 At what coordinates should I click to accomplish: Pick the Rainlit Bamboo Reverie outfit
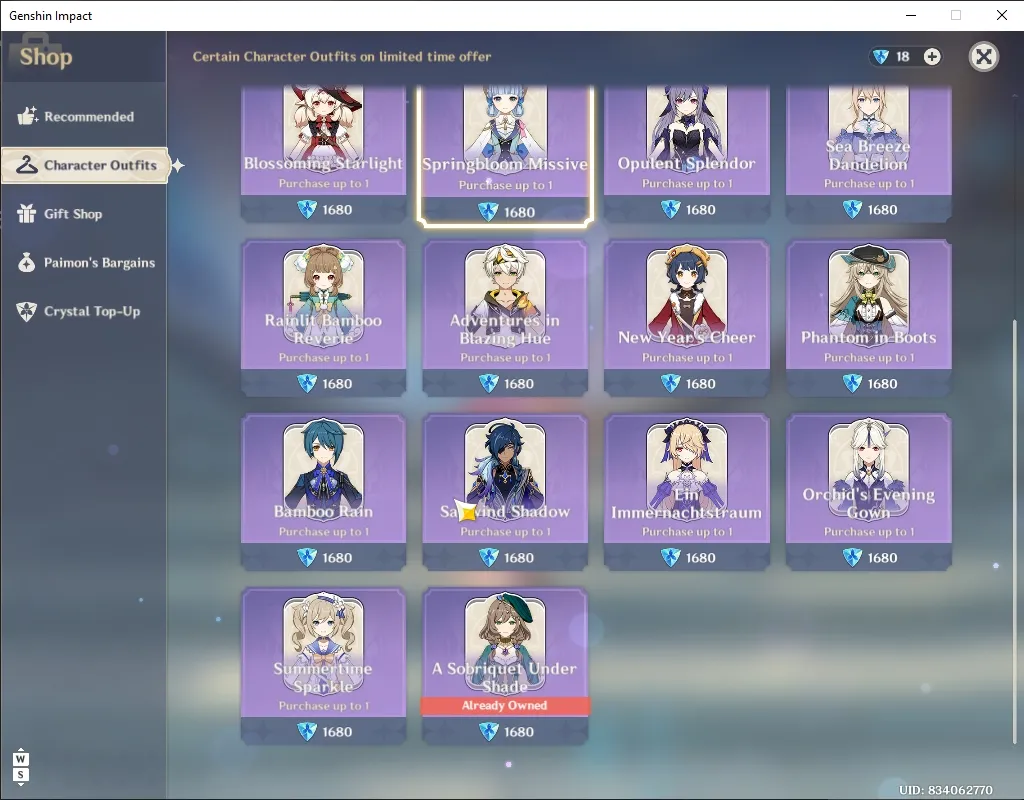(x=323, y=318)
